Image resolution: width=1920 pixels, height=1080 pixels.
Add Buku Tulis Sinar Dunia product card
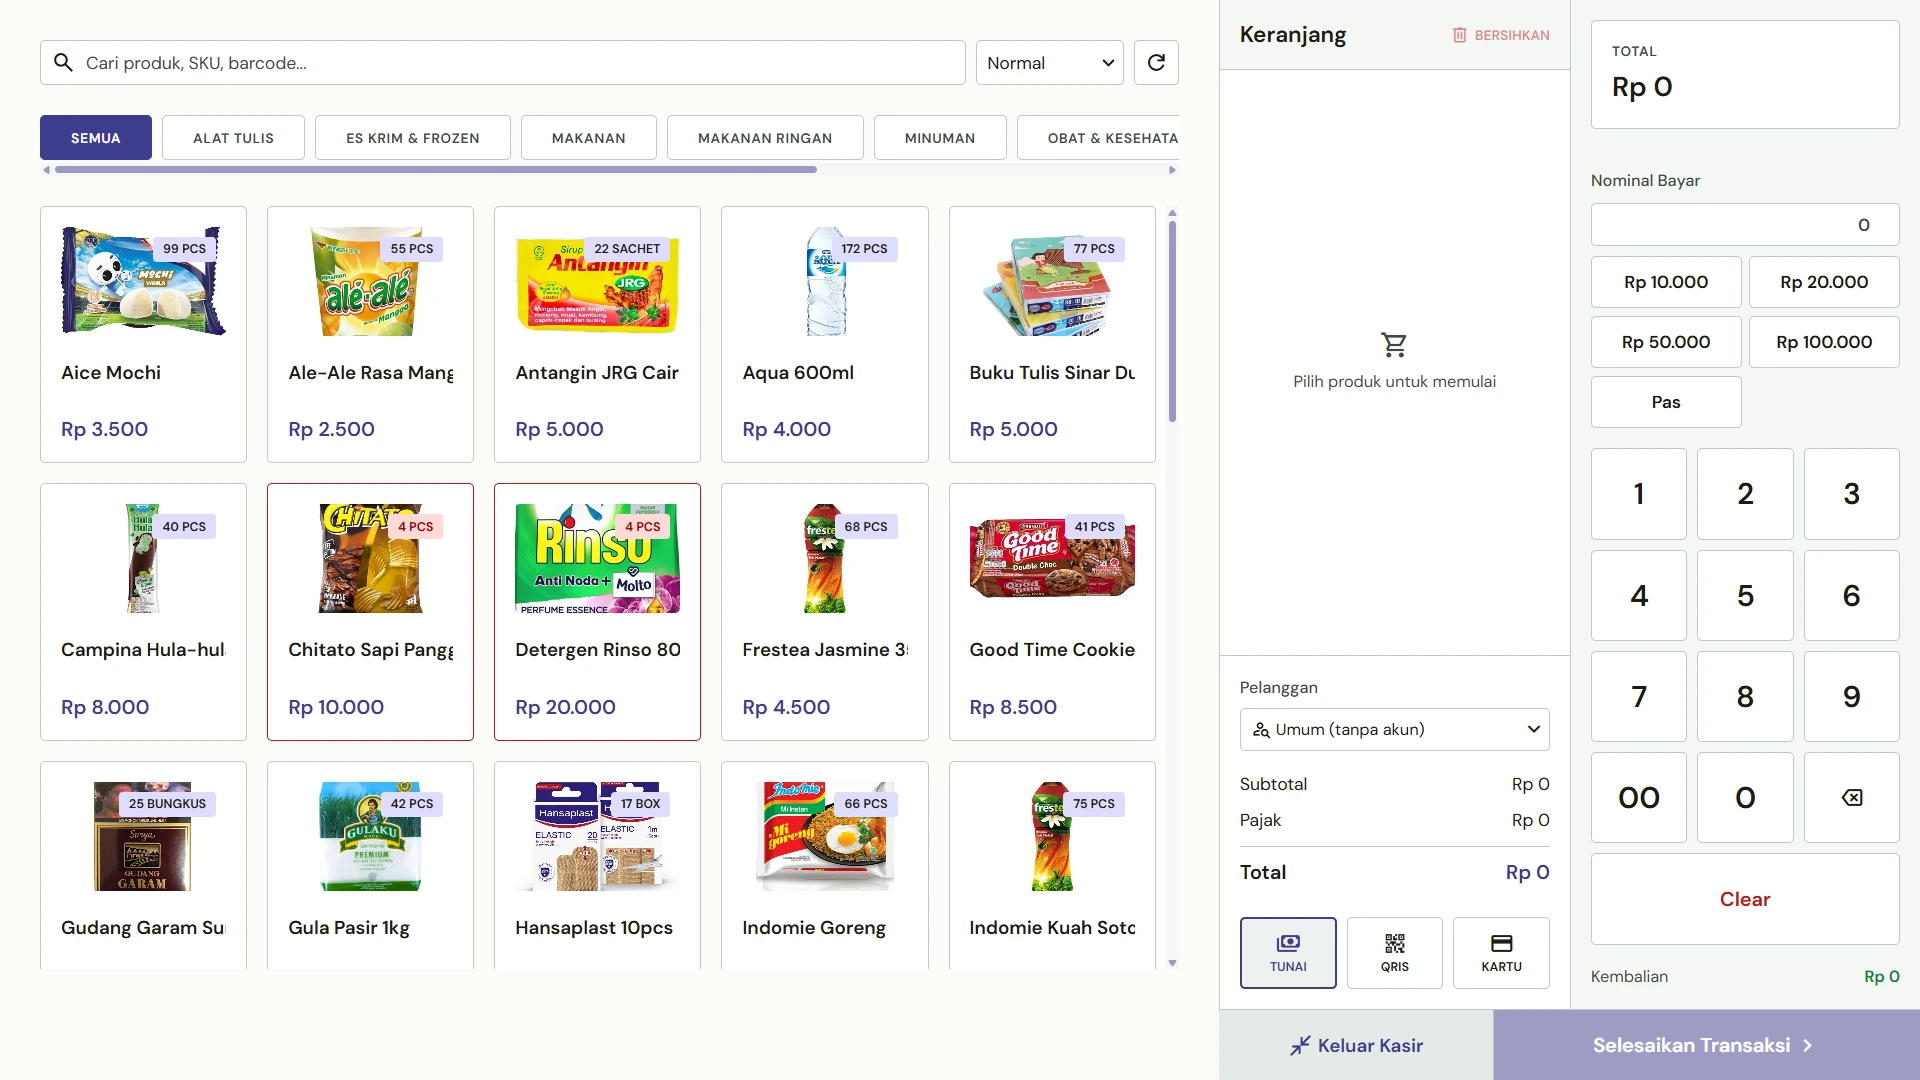coord(1052,334)
